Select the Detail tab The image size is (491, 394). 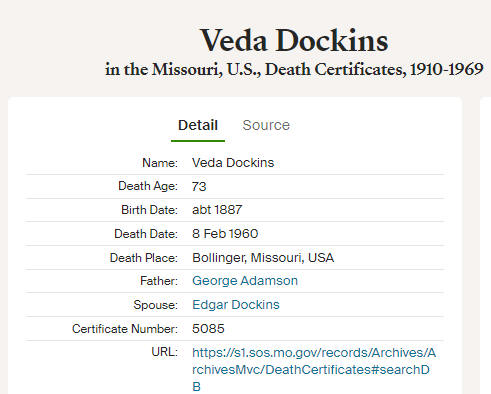click(198, 125)
